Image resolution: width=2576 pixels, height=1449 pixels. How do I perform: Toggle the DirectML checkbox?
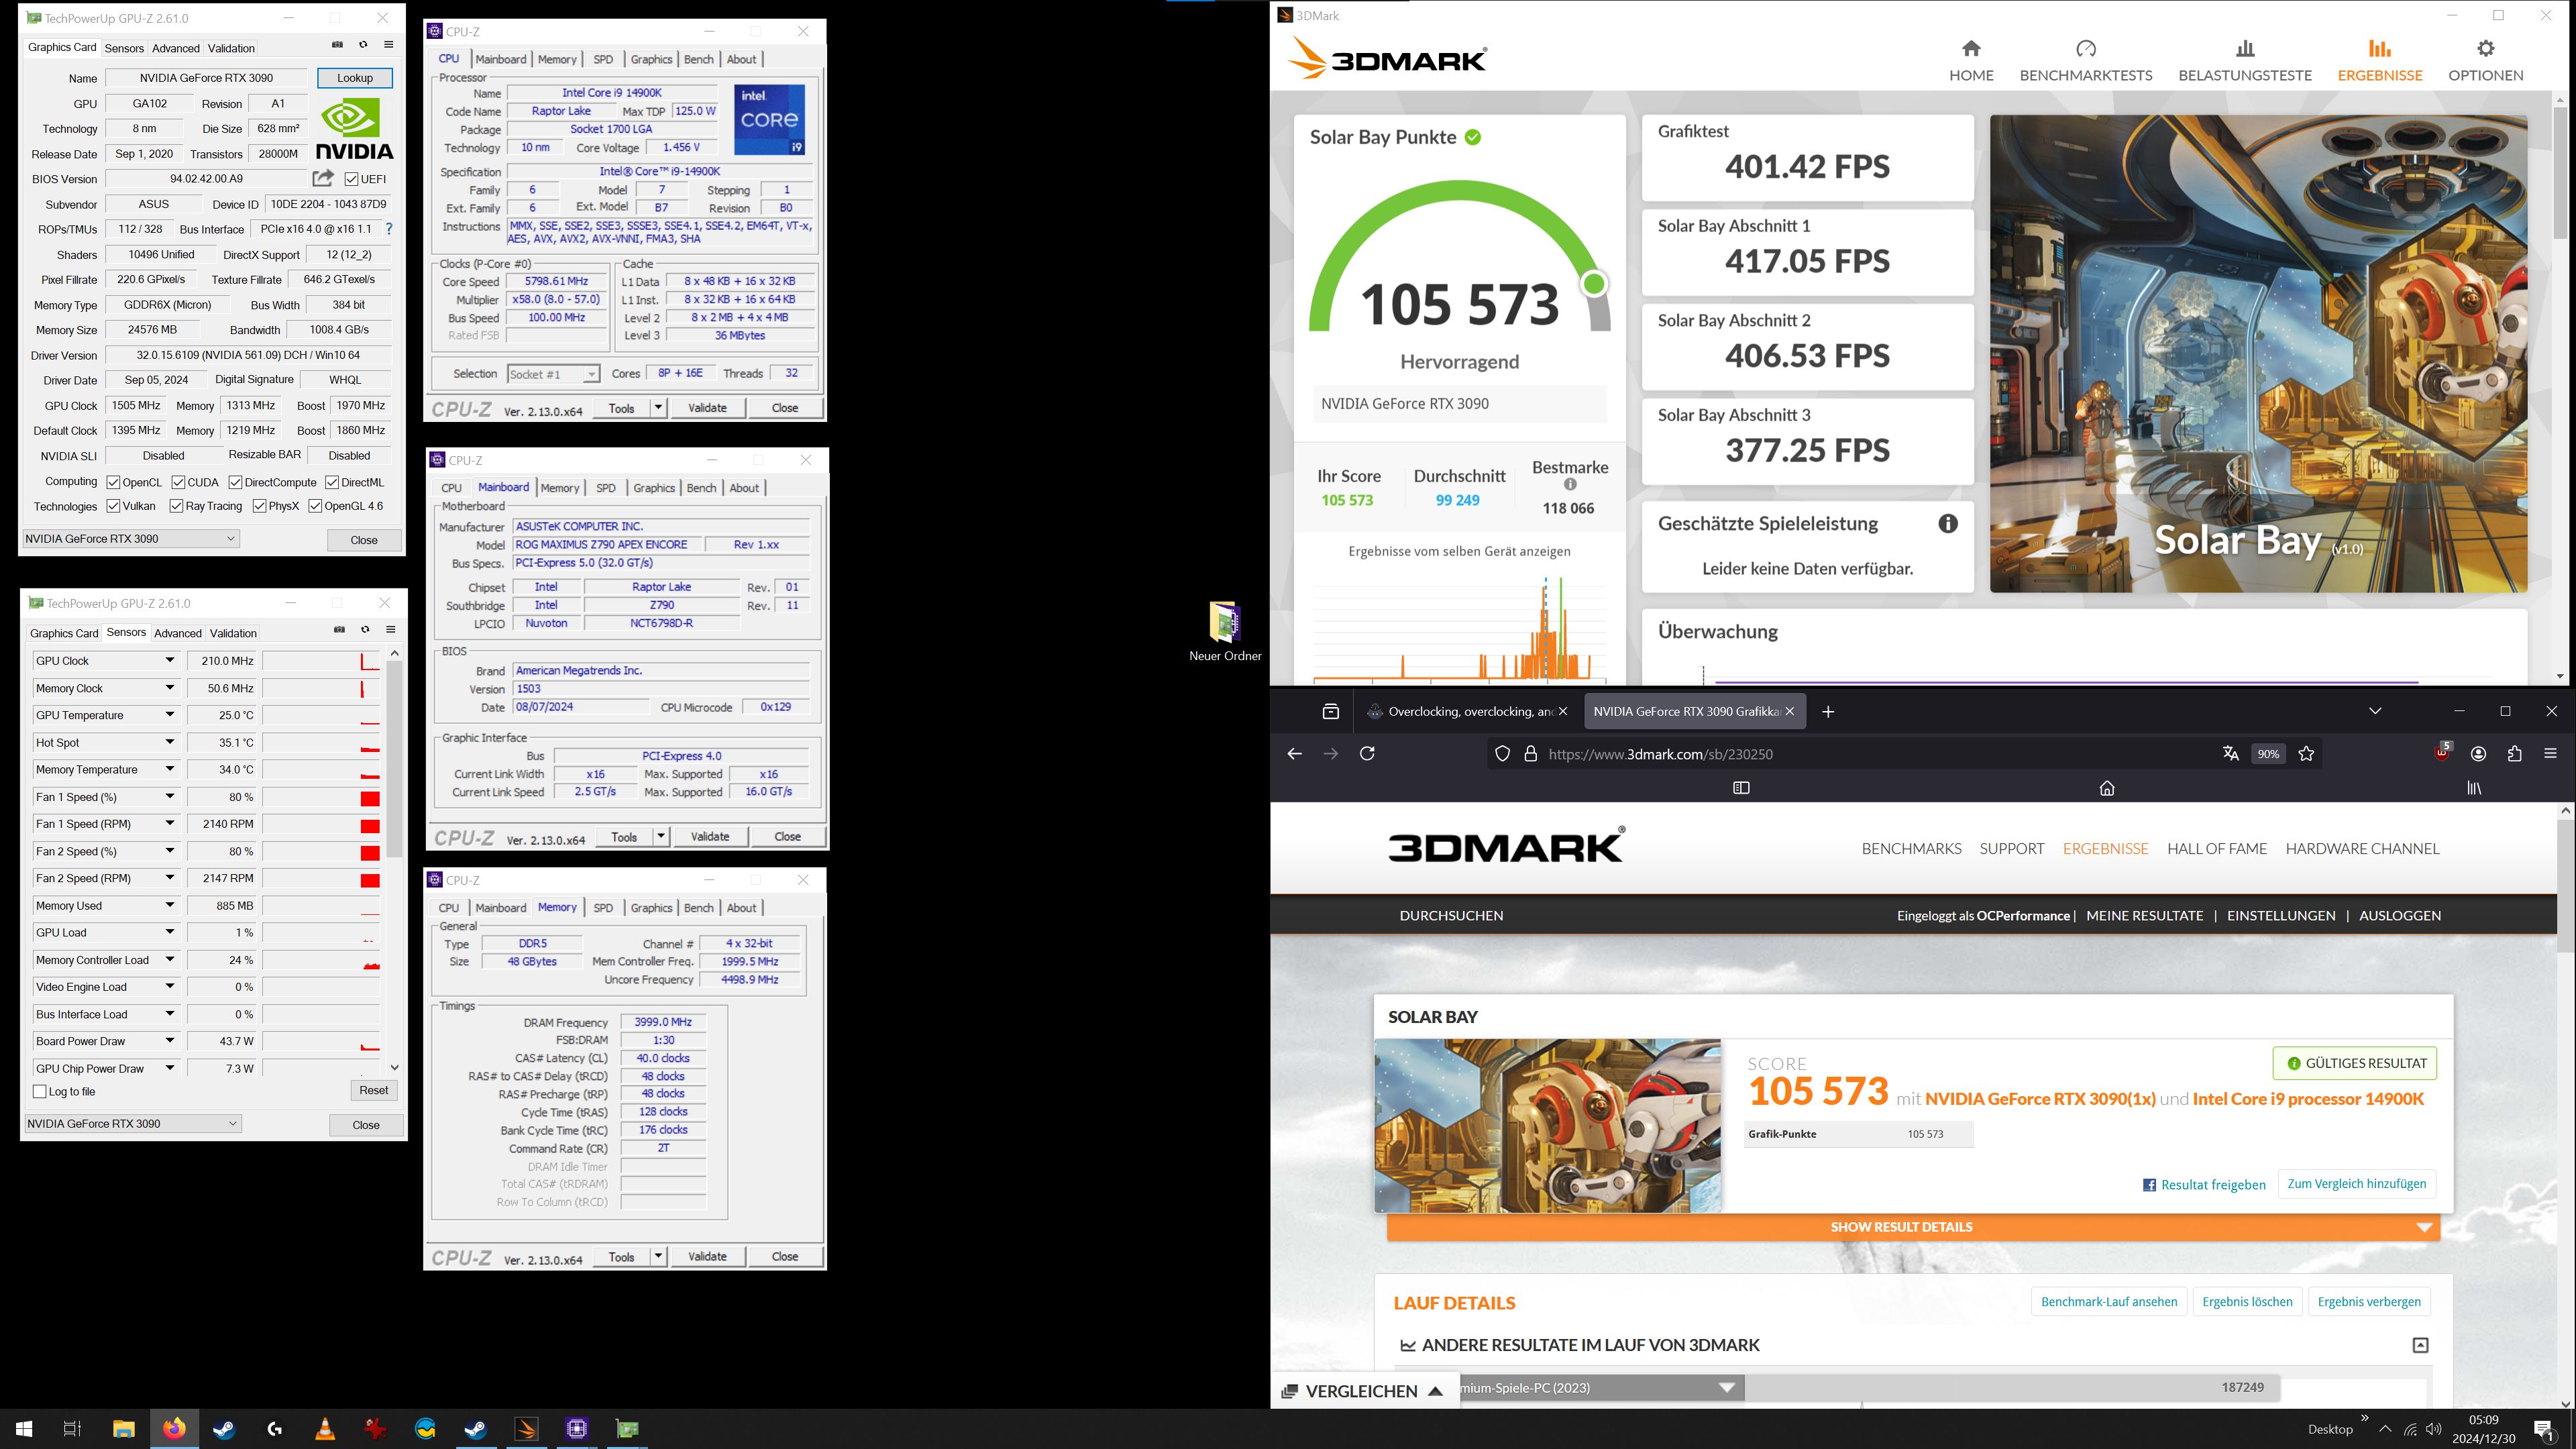(332, 482)
